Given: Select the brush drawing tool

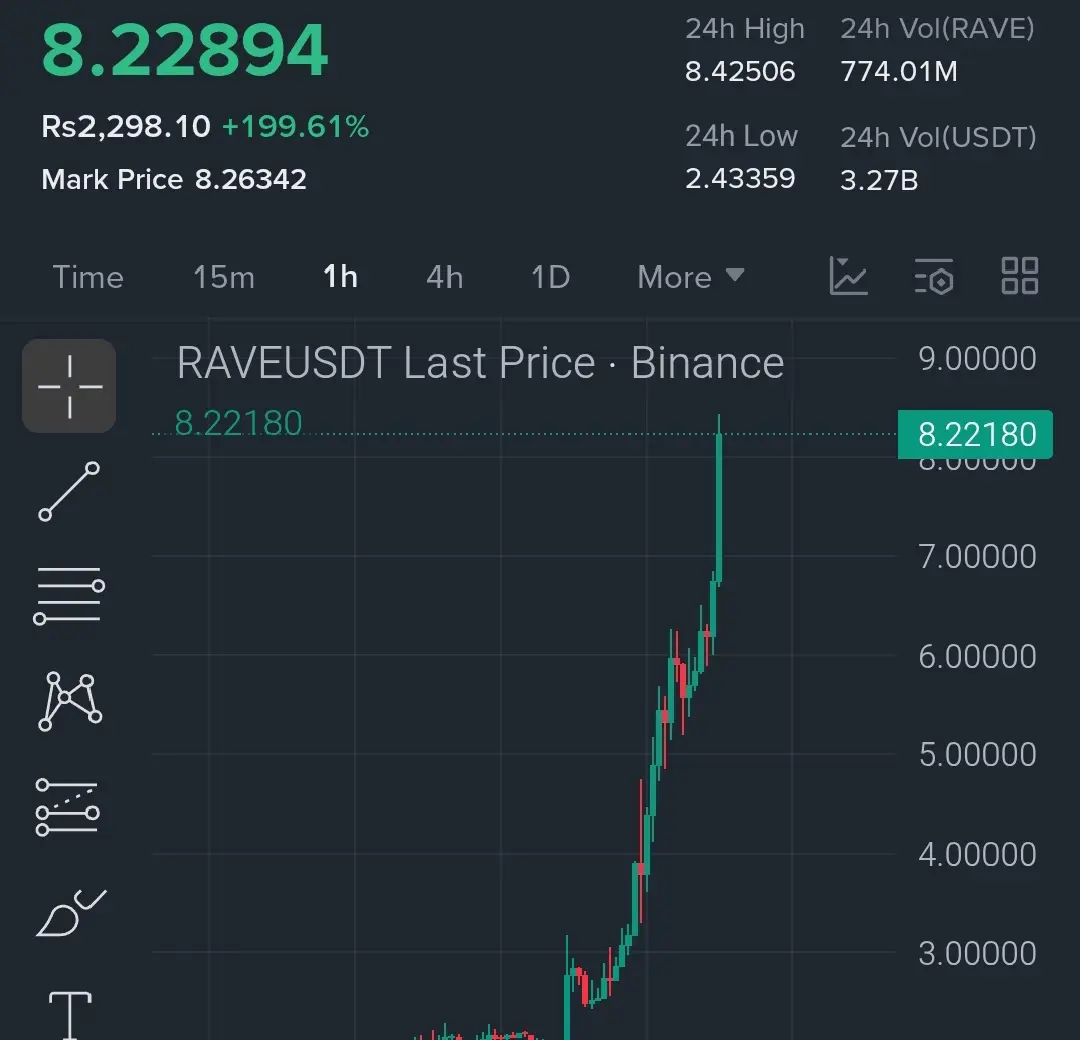Looking at the screenshot, I should click(71, 913).
